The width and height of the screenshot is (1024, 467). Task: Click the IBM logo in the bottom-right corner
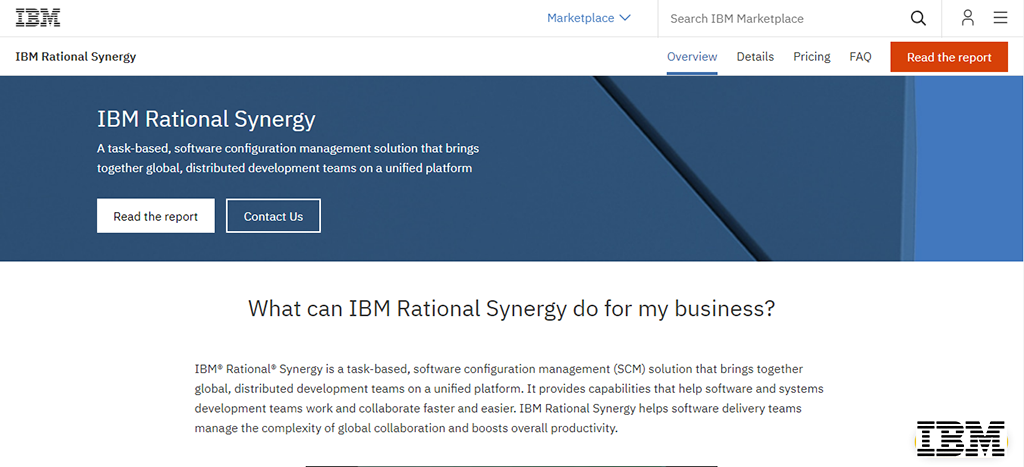960,438
